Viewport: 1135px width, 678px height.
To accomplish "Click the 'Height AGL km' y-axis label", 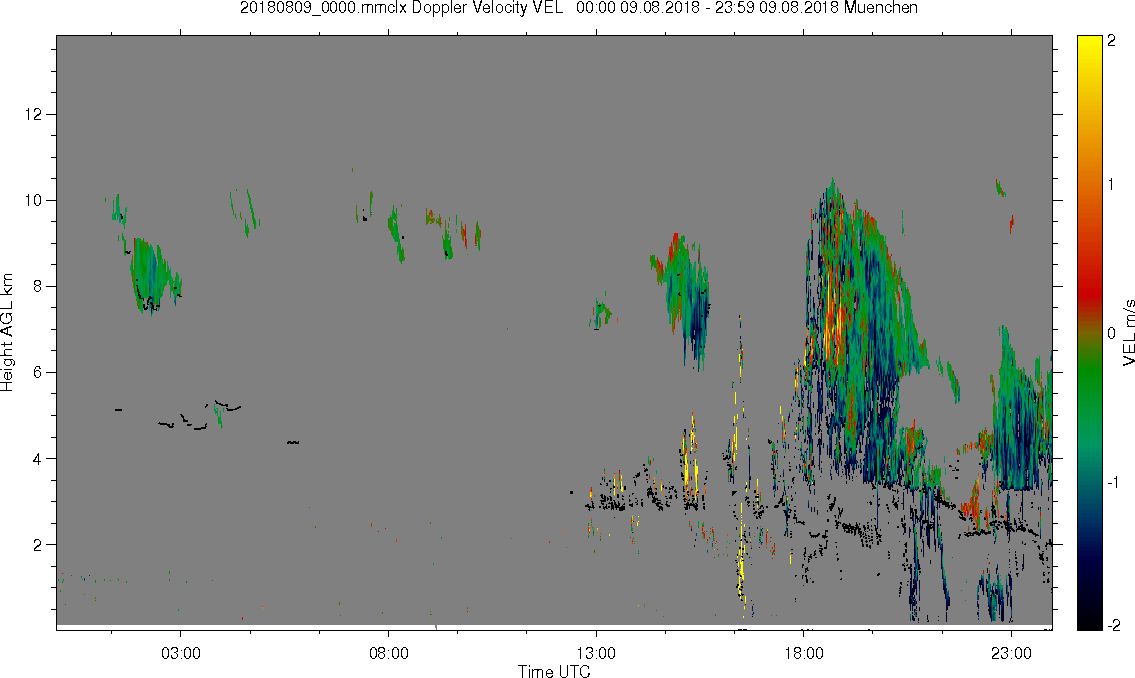I will coord(7,332).
